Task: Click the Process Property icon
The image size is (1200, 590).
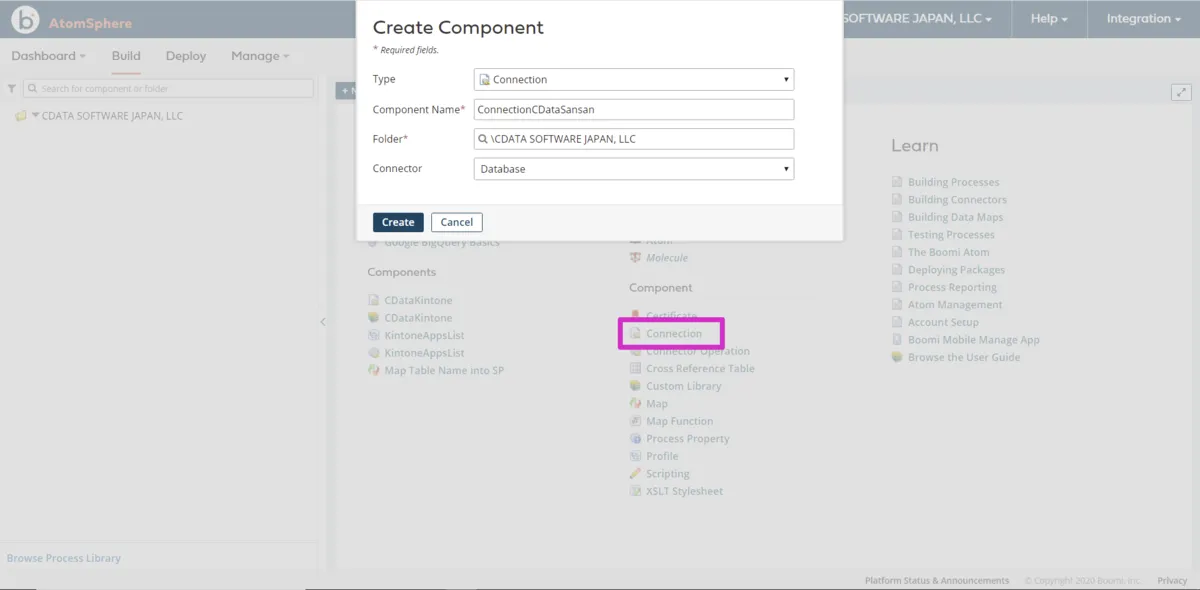Action: (x=635, y=439)
